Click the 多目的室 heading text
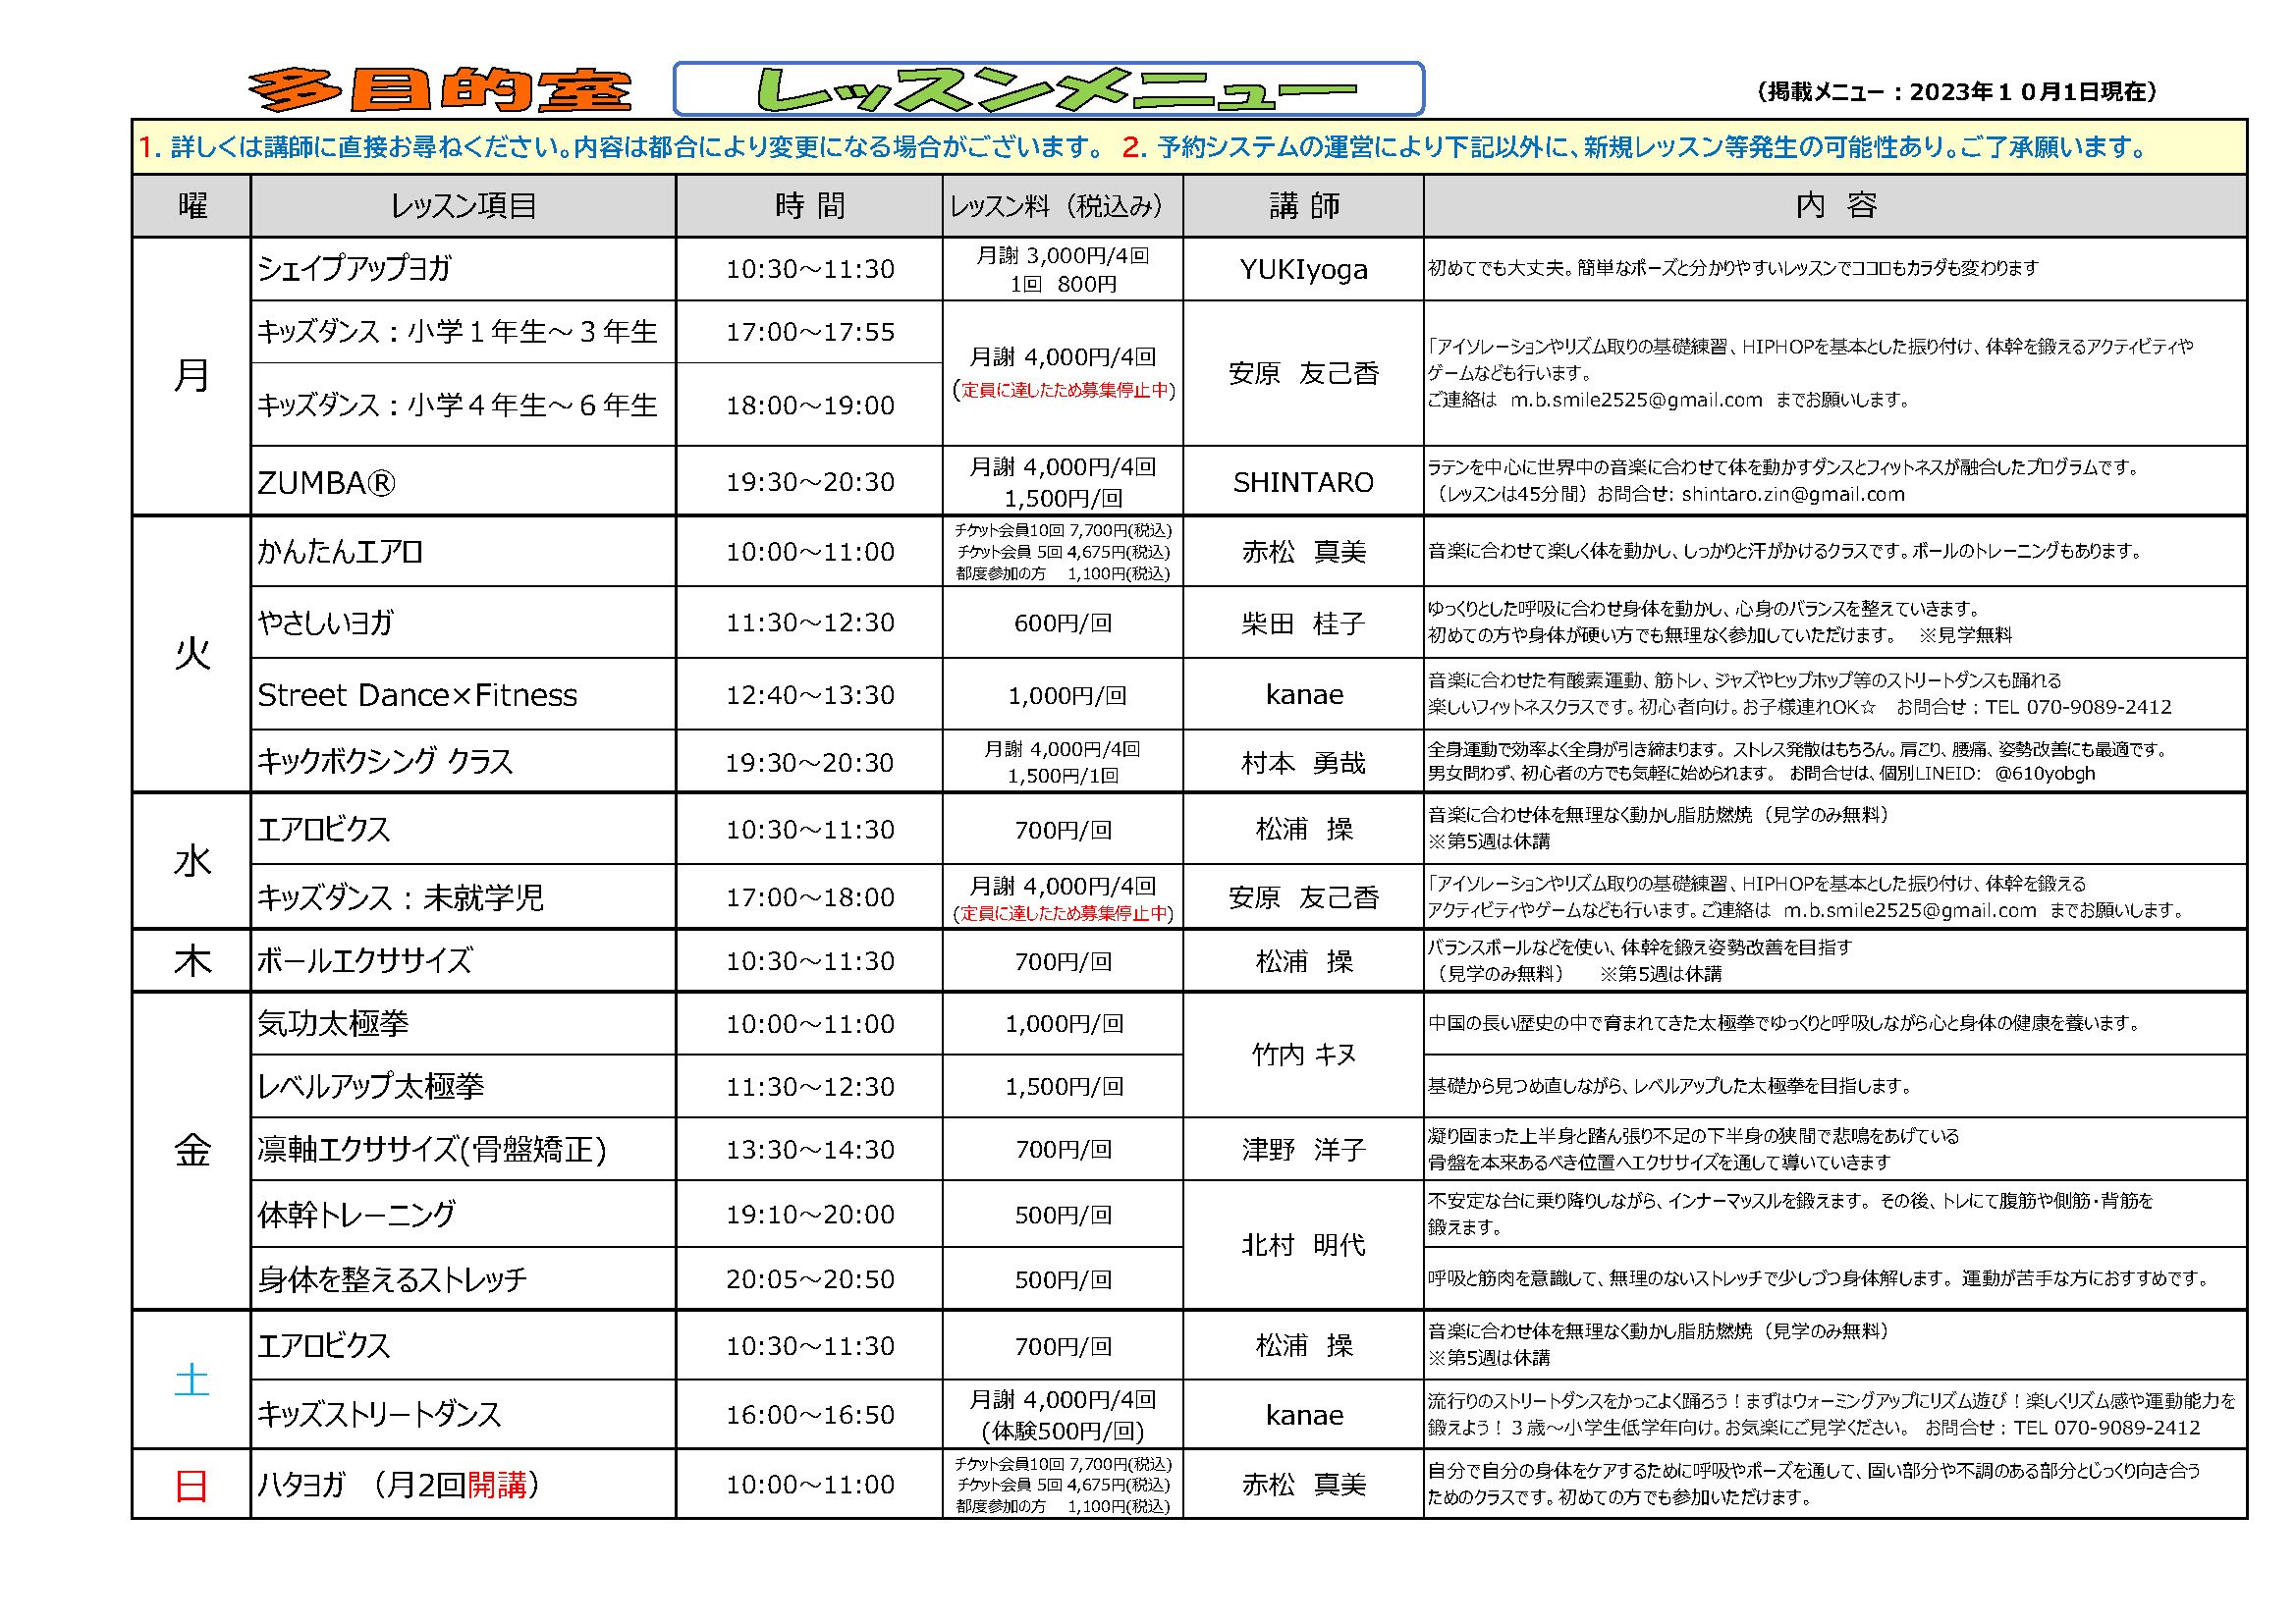This screenshot has width=2296, height=1624. pyautogui.click(x=440, y=91)
